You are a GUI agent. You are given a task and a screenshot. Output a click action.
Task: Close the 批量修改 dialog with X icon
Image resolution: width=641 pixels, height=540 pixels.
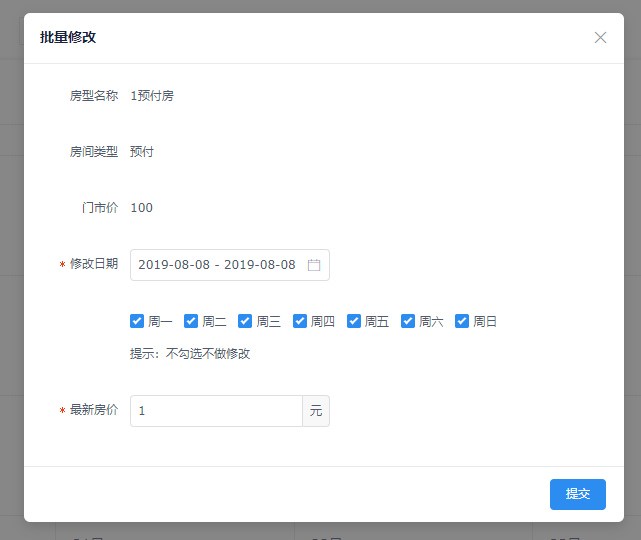(x=600, y=38)
